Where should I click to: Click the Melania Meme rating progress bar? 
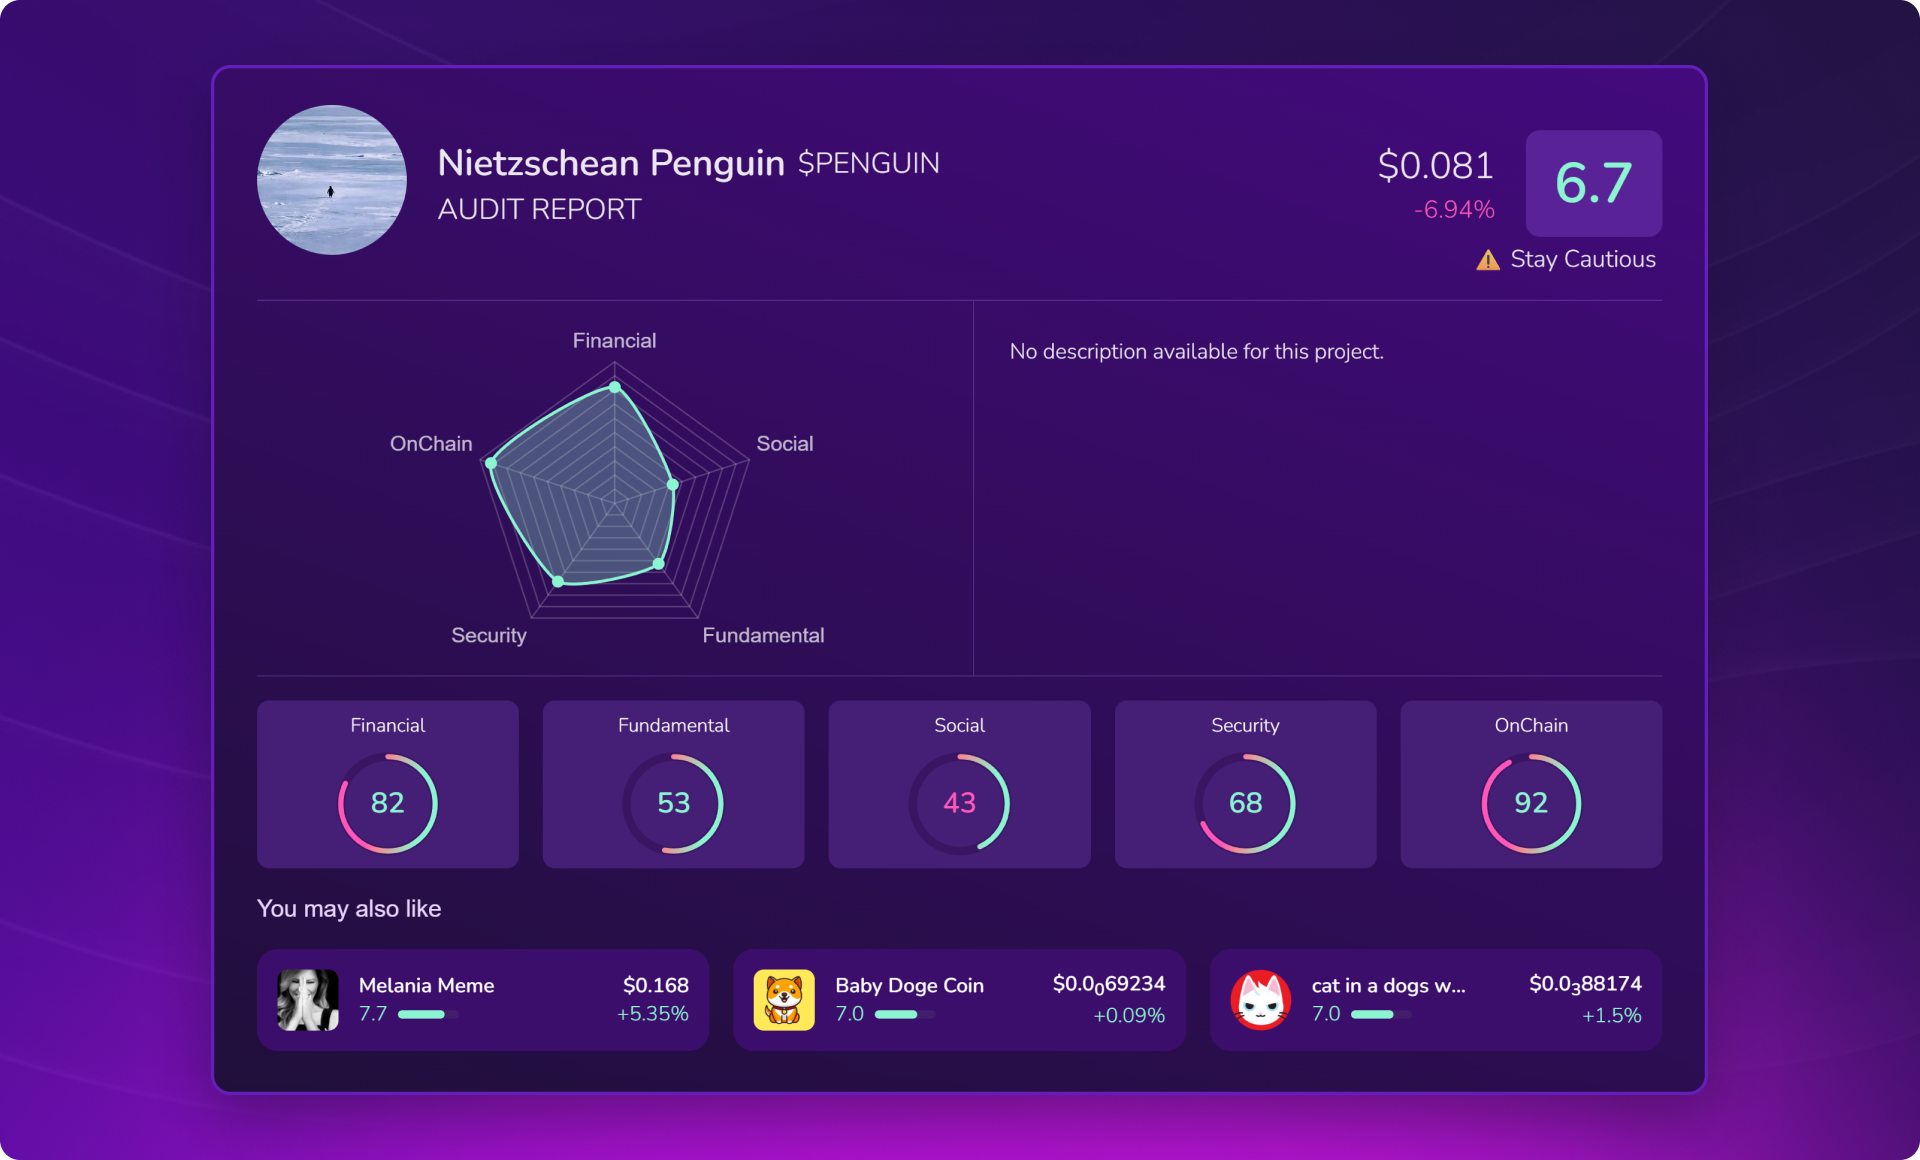click(428, 1015)
